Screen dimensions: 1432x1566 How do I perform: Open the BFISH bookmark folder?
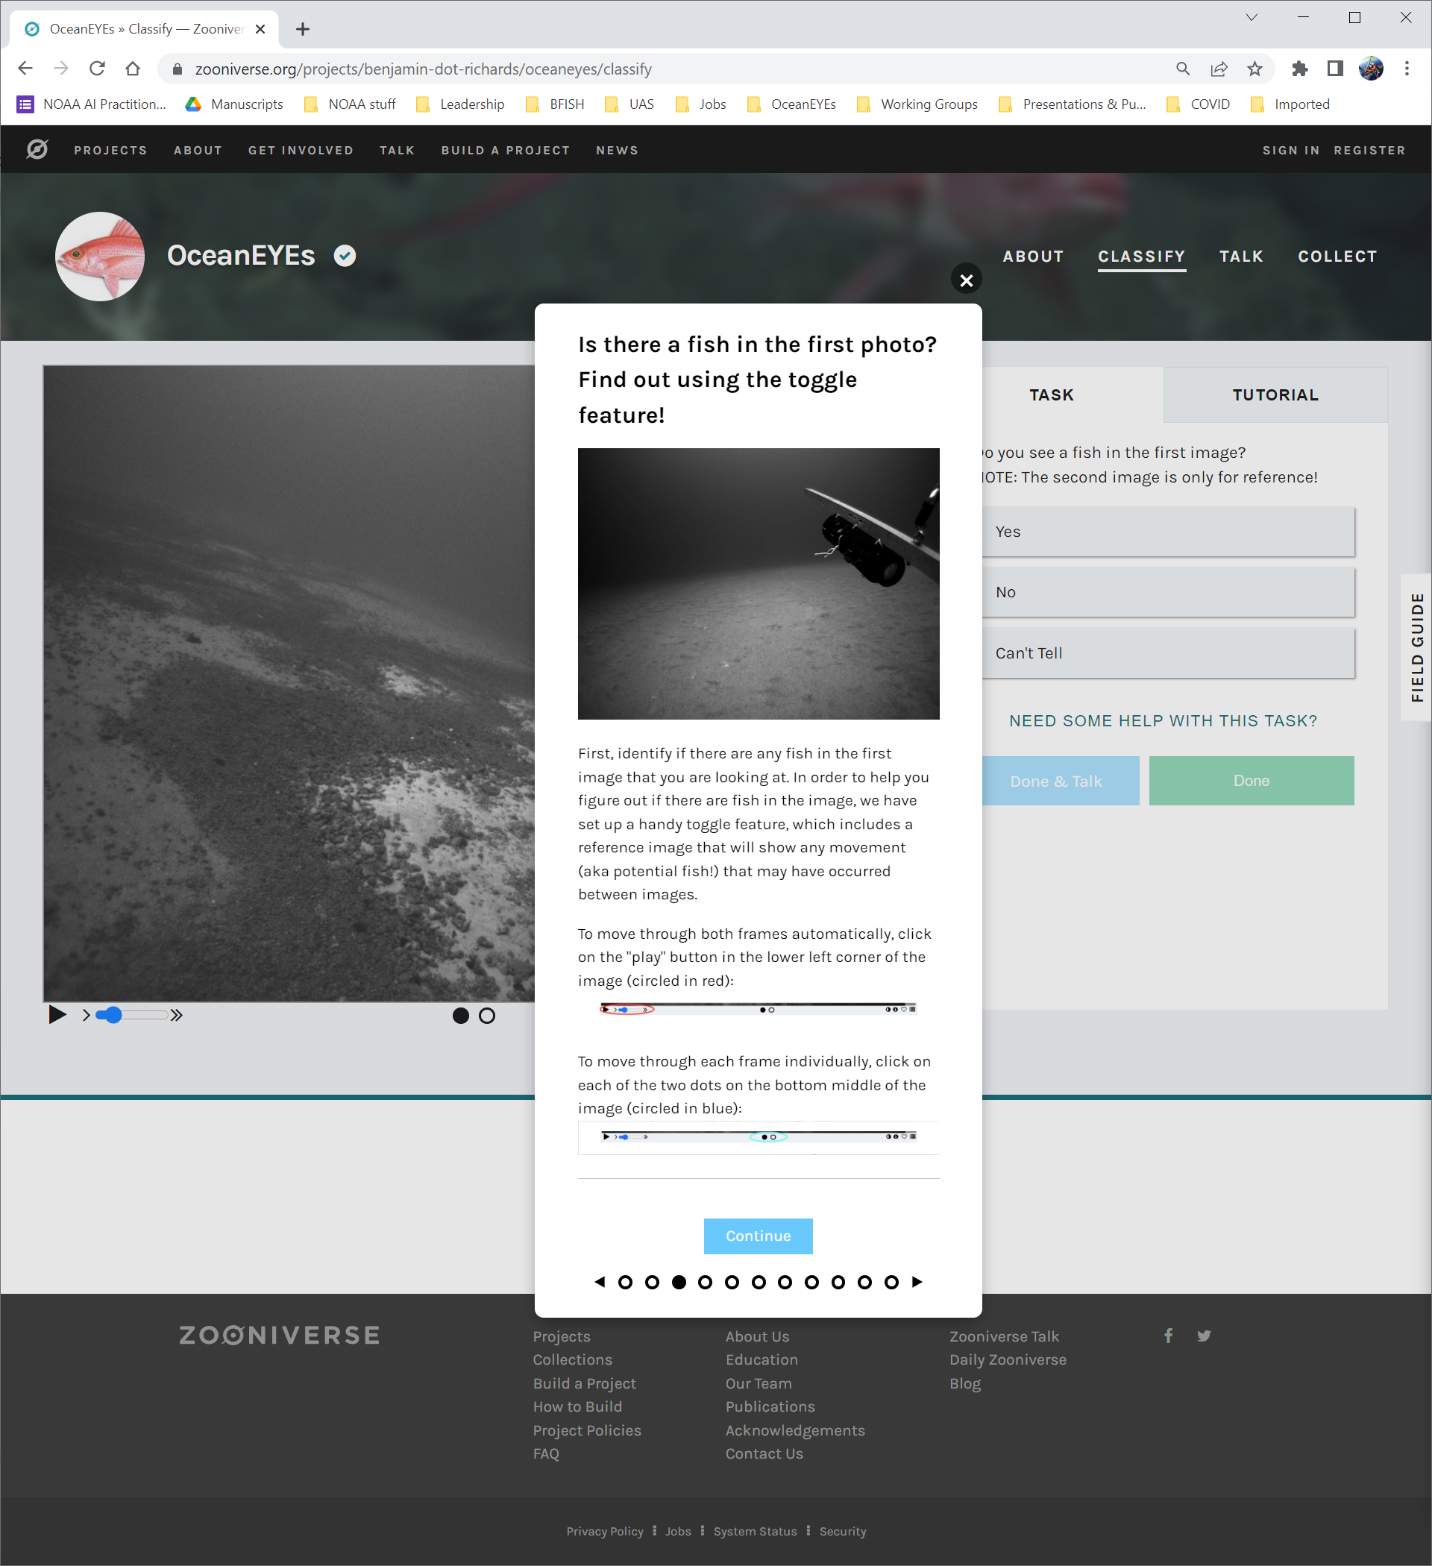[x=555, y=104]
